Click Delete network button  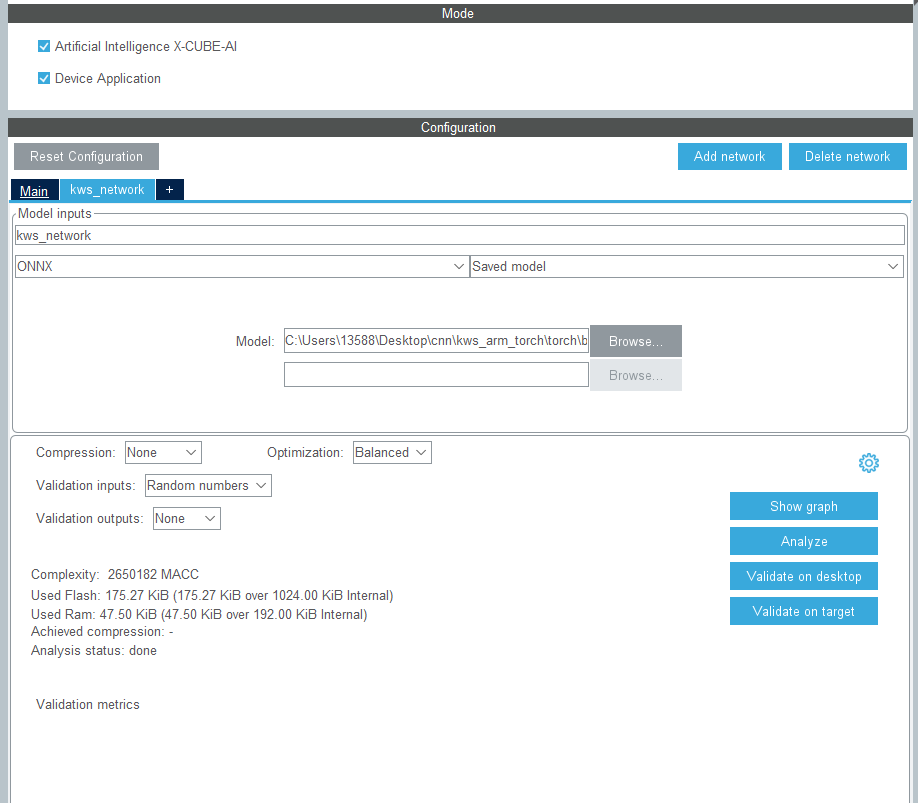(x=848, y=156)
